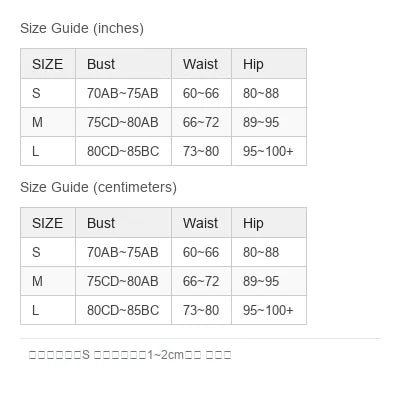This screenshot has width=400, height=396.
Task: Click the Hip header in centimeters table
Action: click(253, 223)
